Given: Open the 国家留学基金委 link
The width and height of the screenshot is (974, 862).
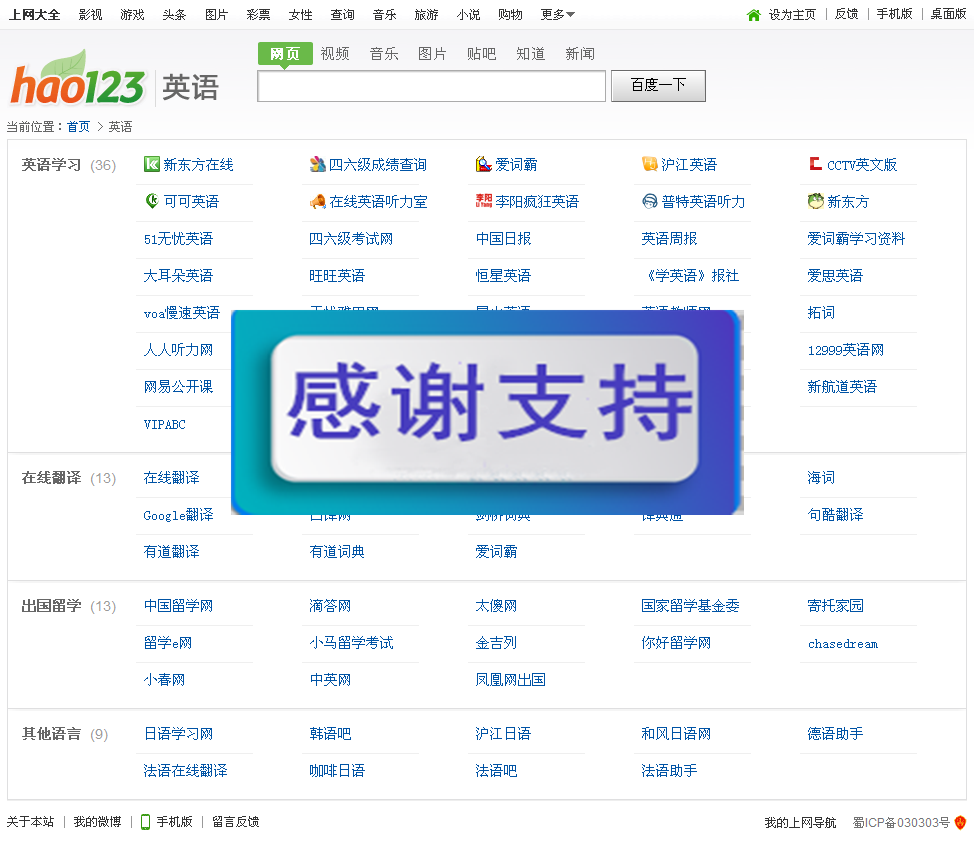Looking at the screenshot, I should [690, 606].
